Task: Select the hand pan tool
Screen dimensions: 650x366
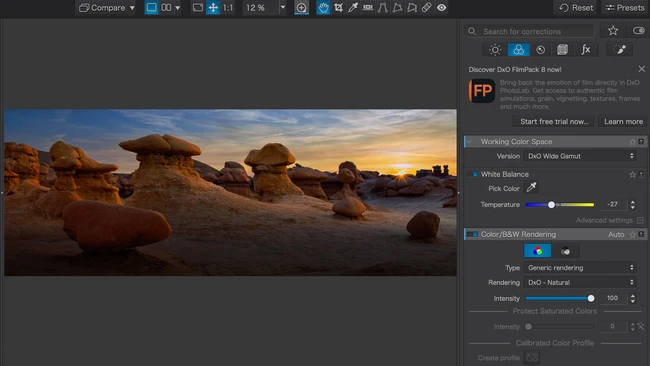Action: [323, 7]
